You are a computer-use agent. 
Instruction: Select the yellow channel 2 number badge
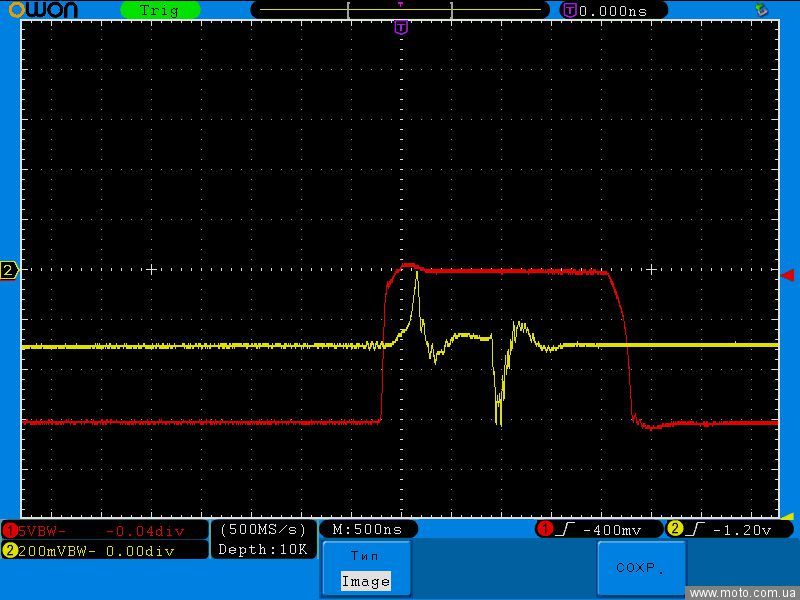(10, 550)
